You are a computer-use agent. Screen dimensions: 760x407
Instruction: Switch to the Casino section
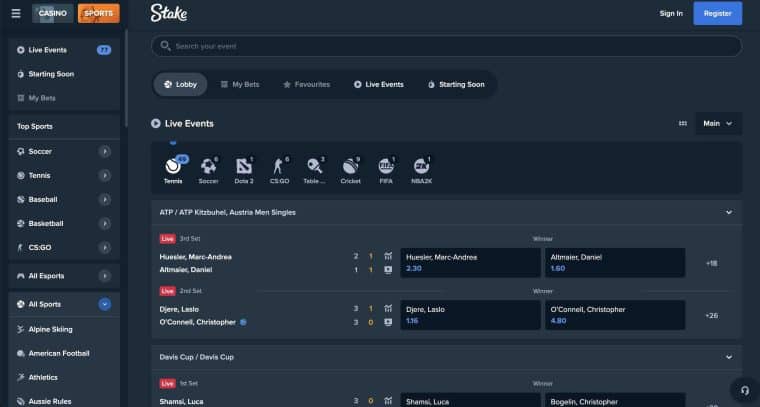pos(53,14)
